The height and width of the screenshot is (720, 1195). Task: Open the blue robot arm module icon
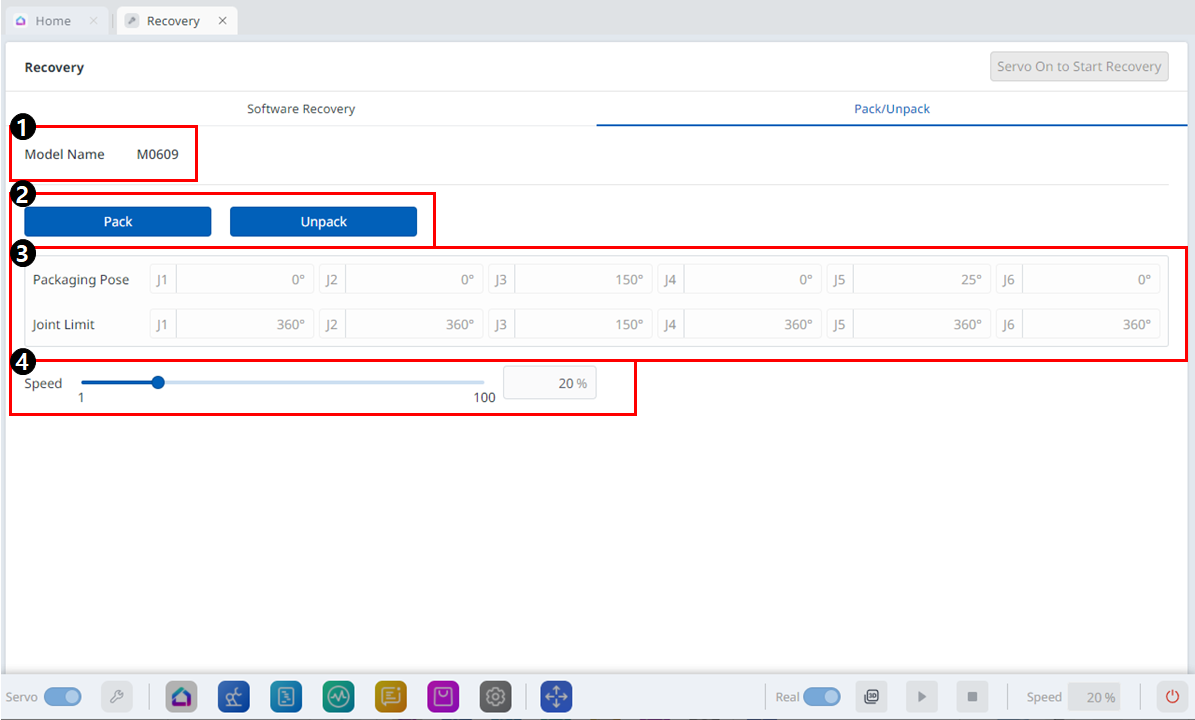[x=234, y=696]
